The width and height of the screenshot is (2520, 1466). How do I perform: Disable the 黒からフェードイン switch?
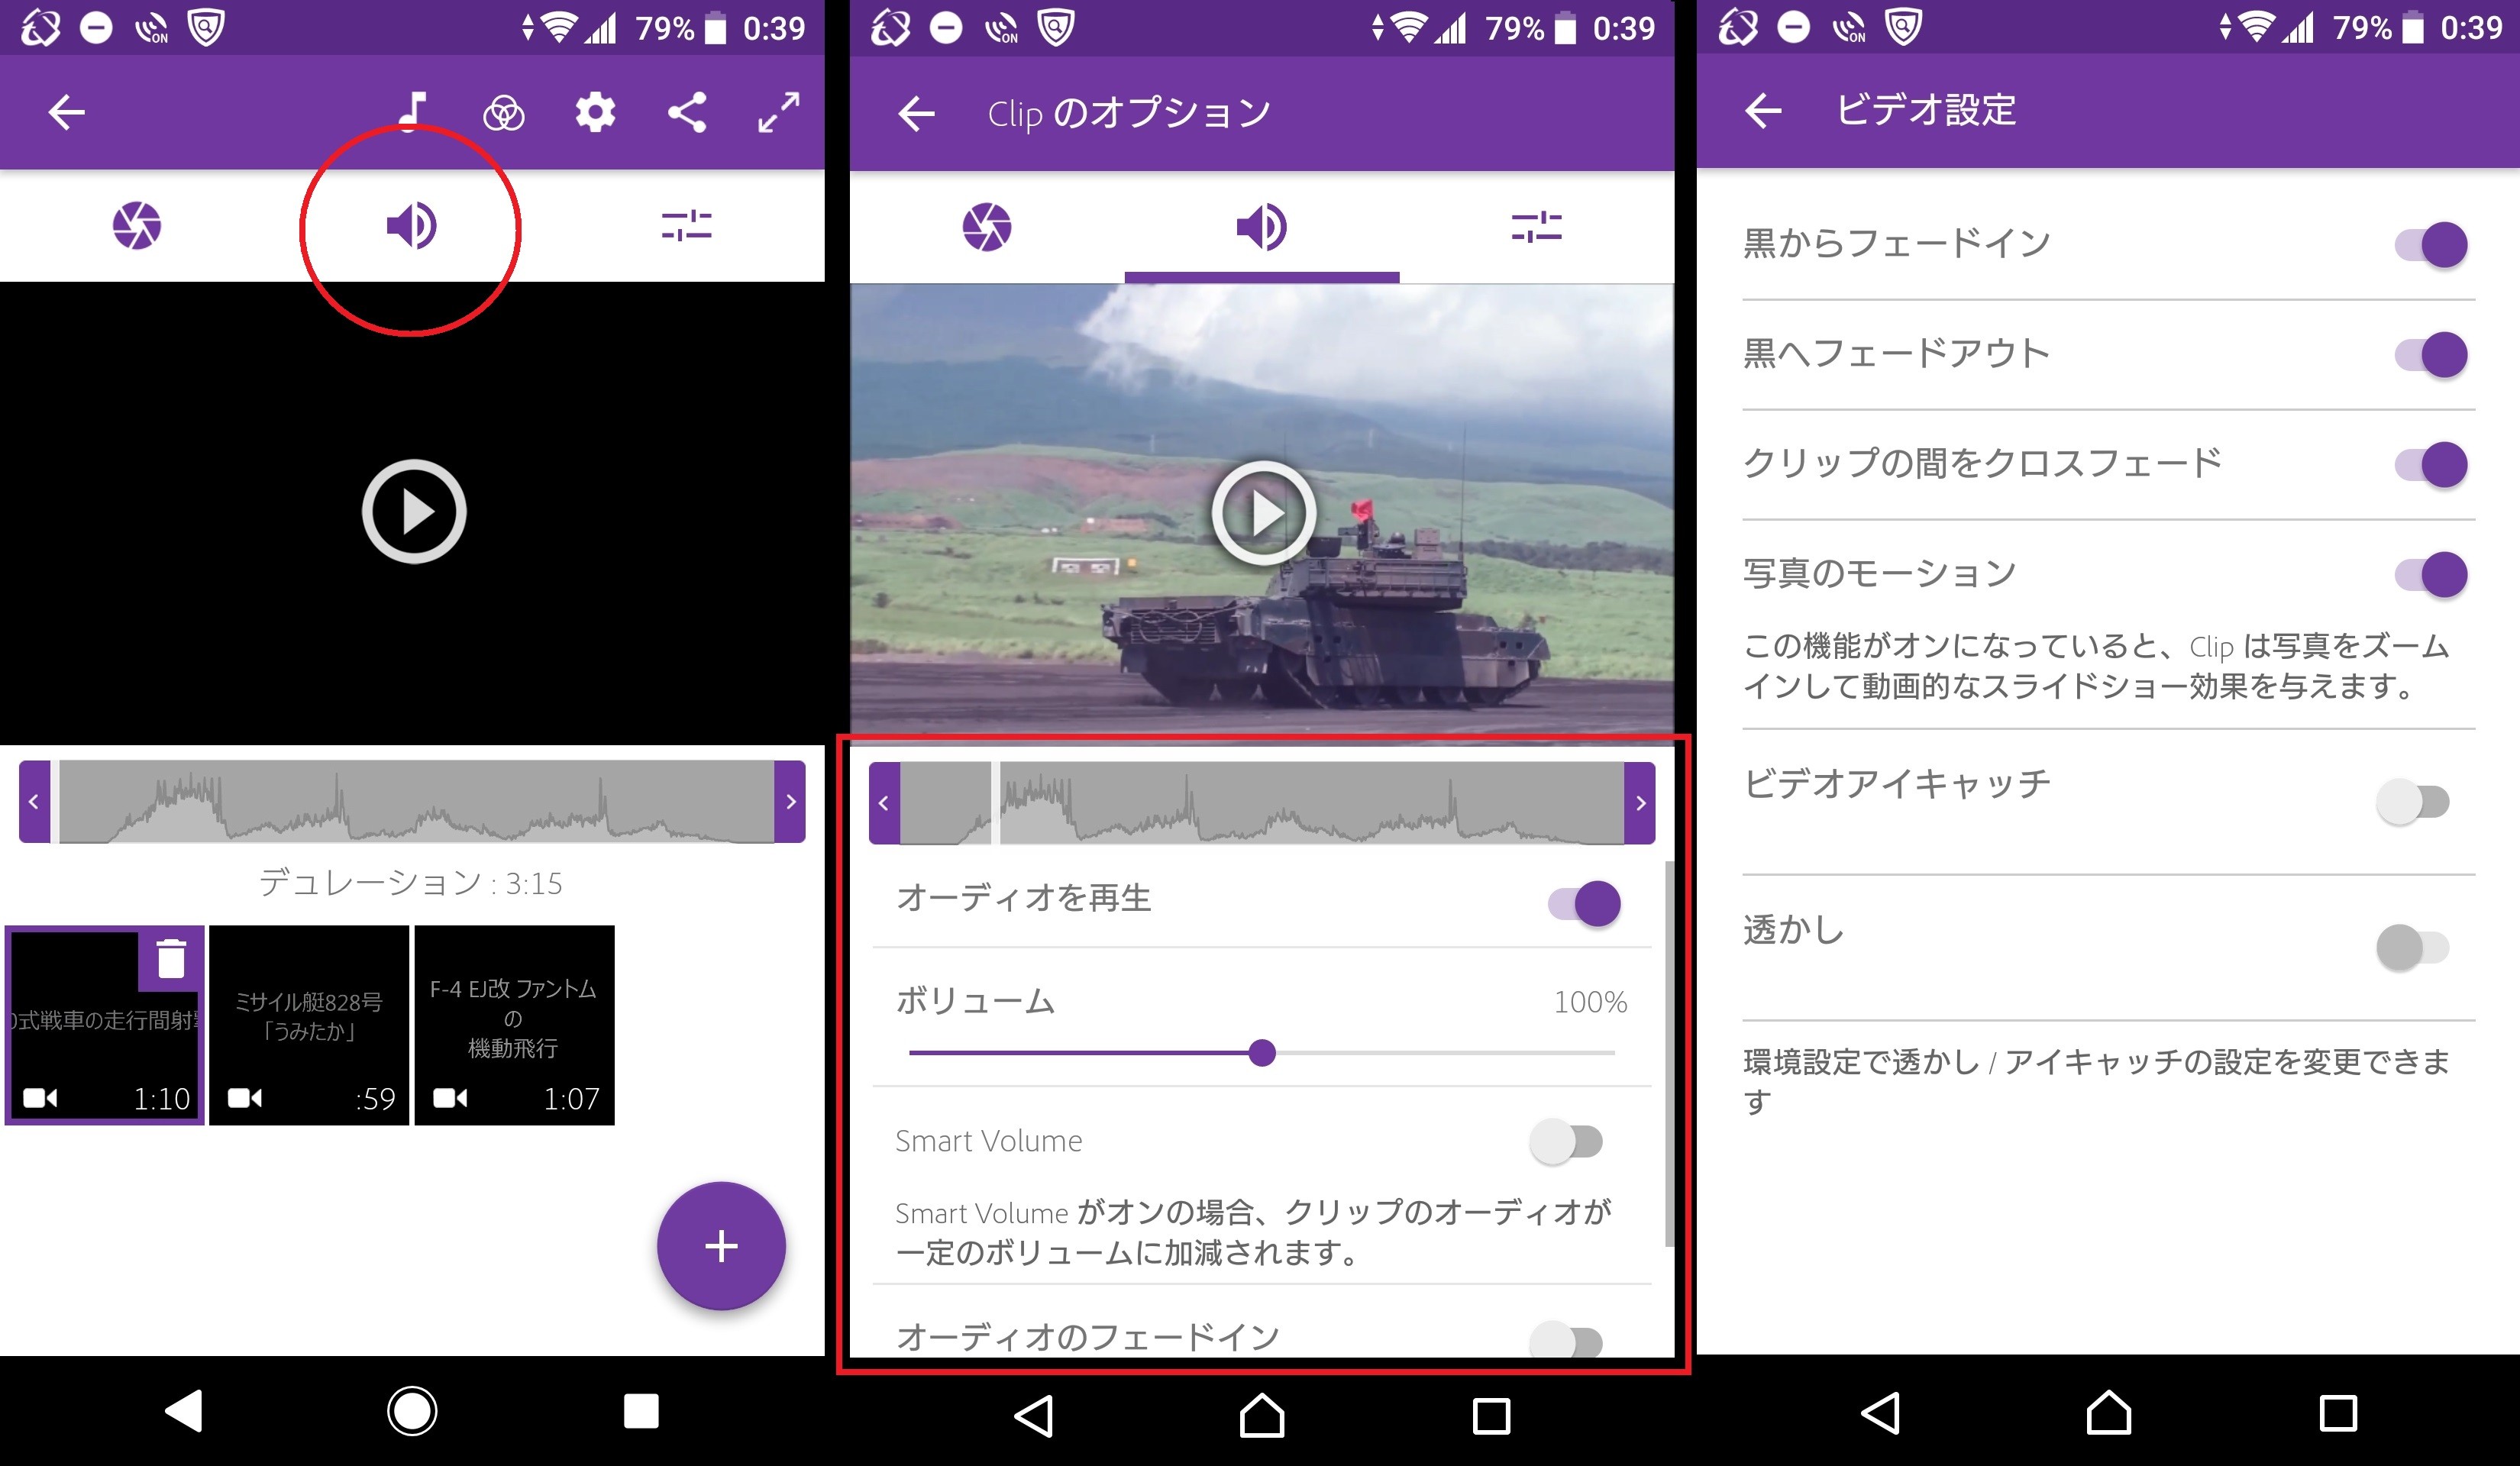(x=2430, y=244)
